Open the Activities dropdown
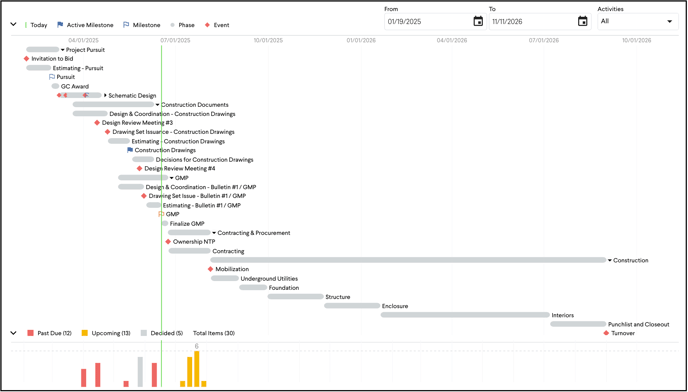Screen dimensions: 688x392 pos(638,21)
